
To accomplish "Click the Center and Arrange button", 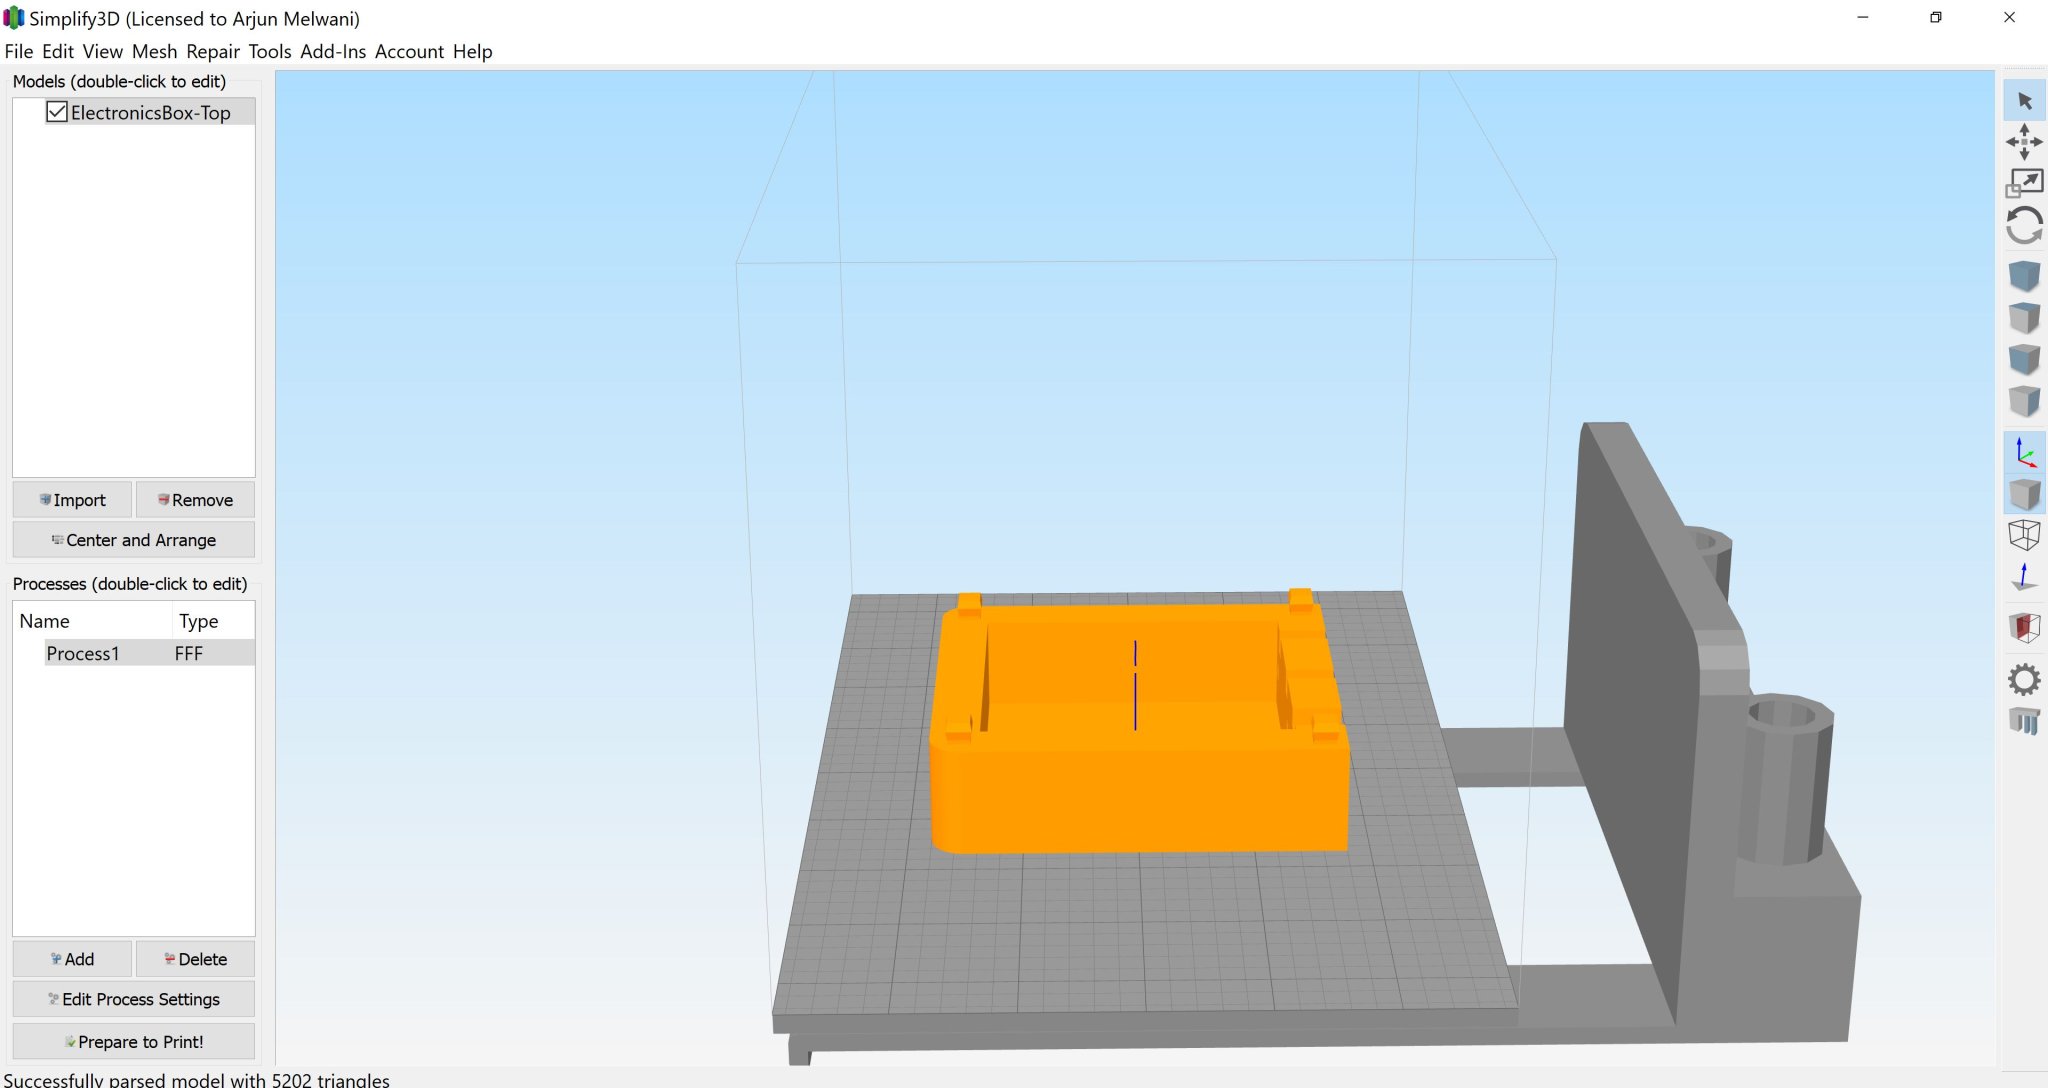I will [x=134, y=540].
